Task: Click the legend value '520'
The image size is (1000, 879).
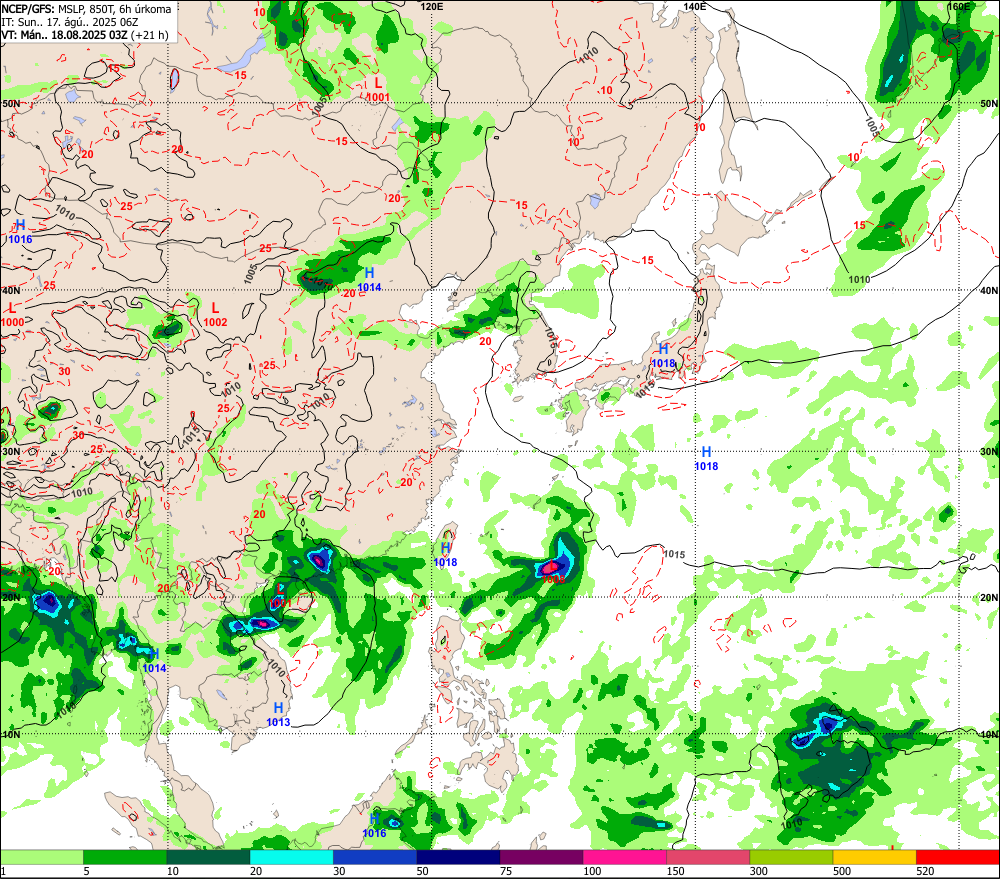Action: [925, 871]
